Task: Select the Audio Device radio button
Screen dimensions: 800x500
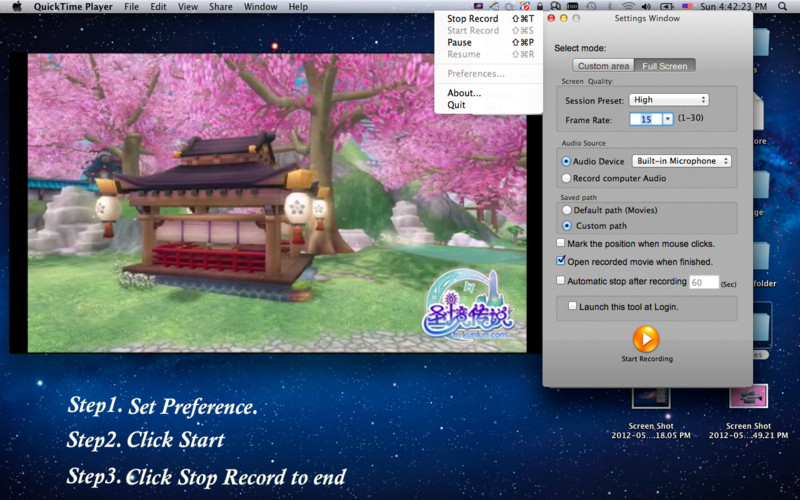Action: point(566,161)
